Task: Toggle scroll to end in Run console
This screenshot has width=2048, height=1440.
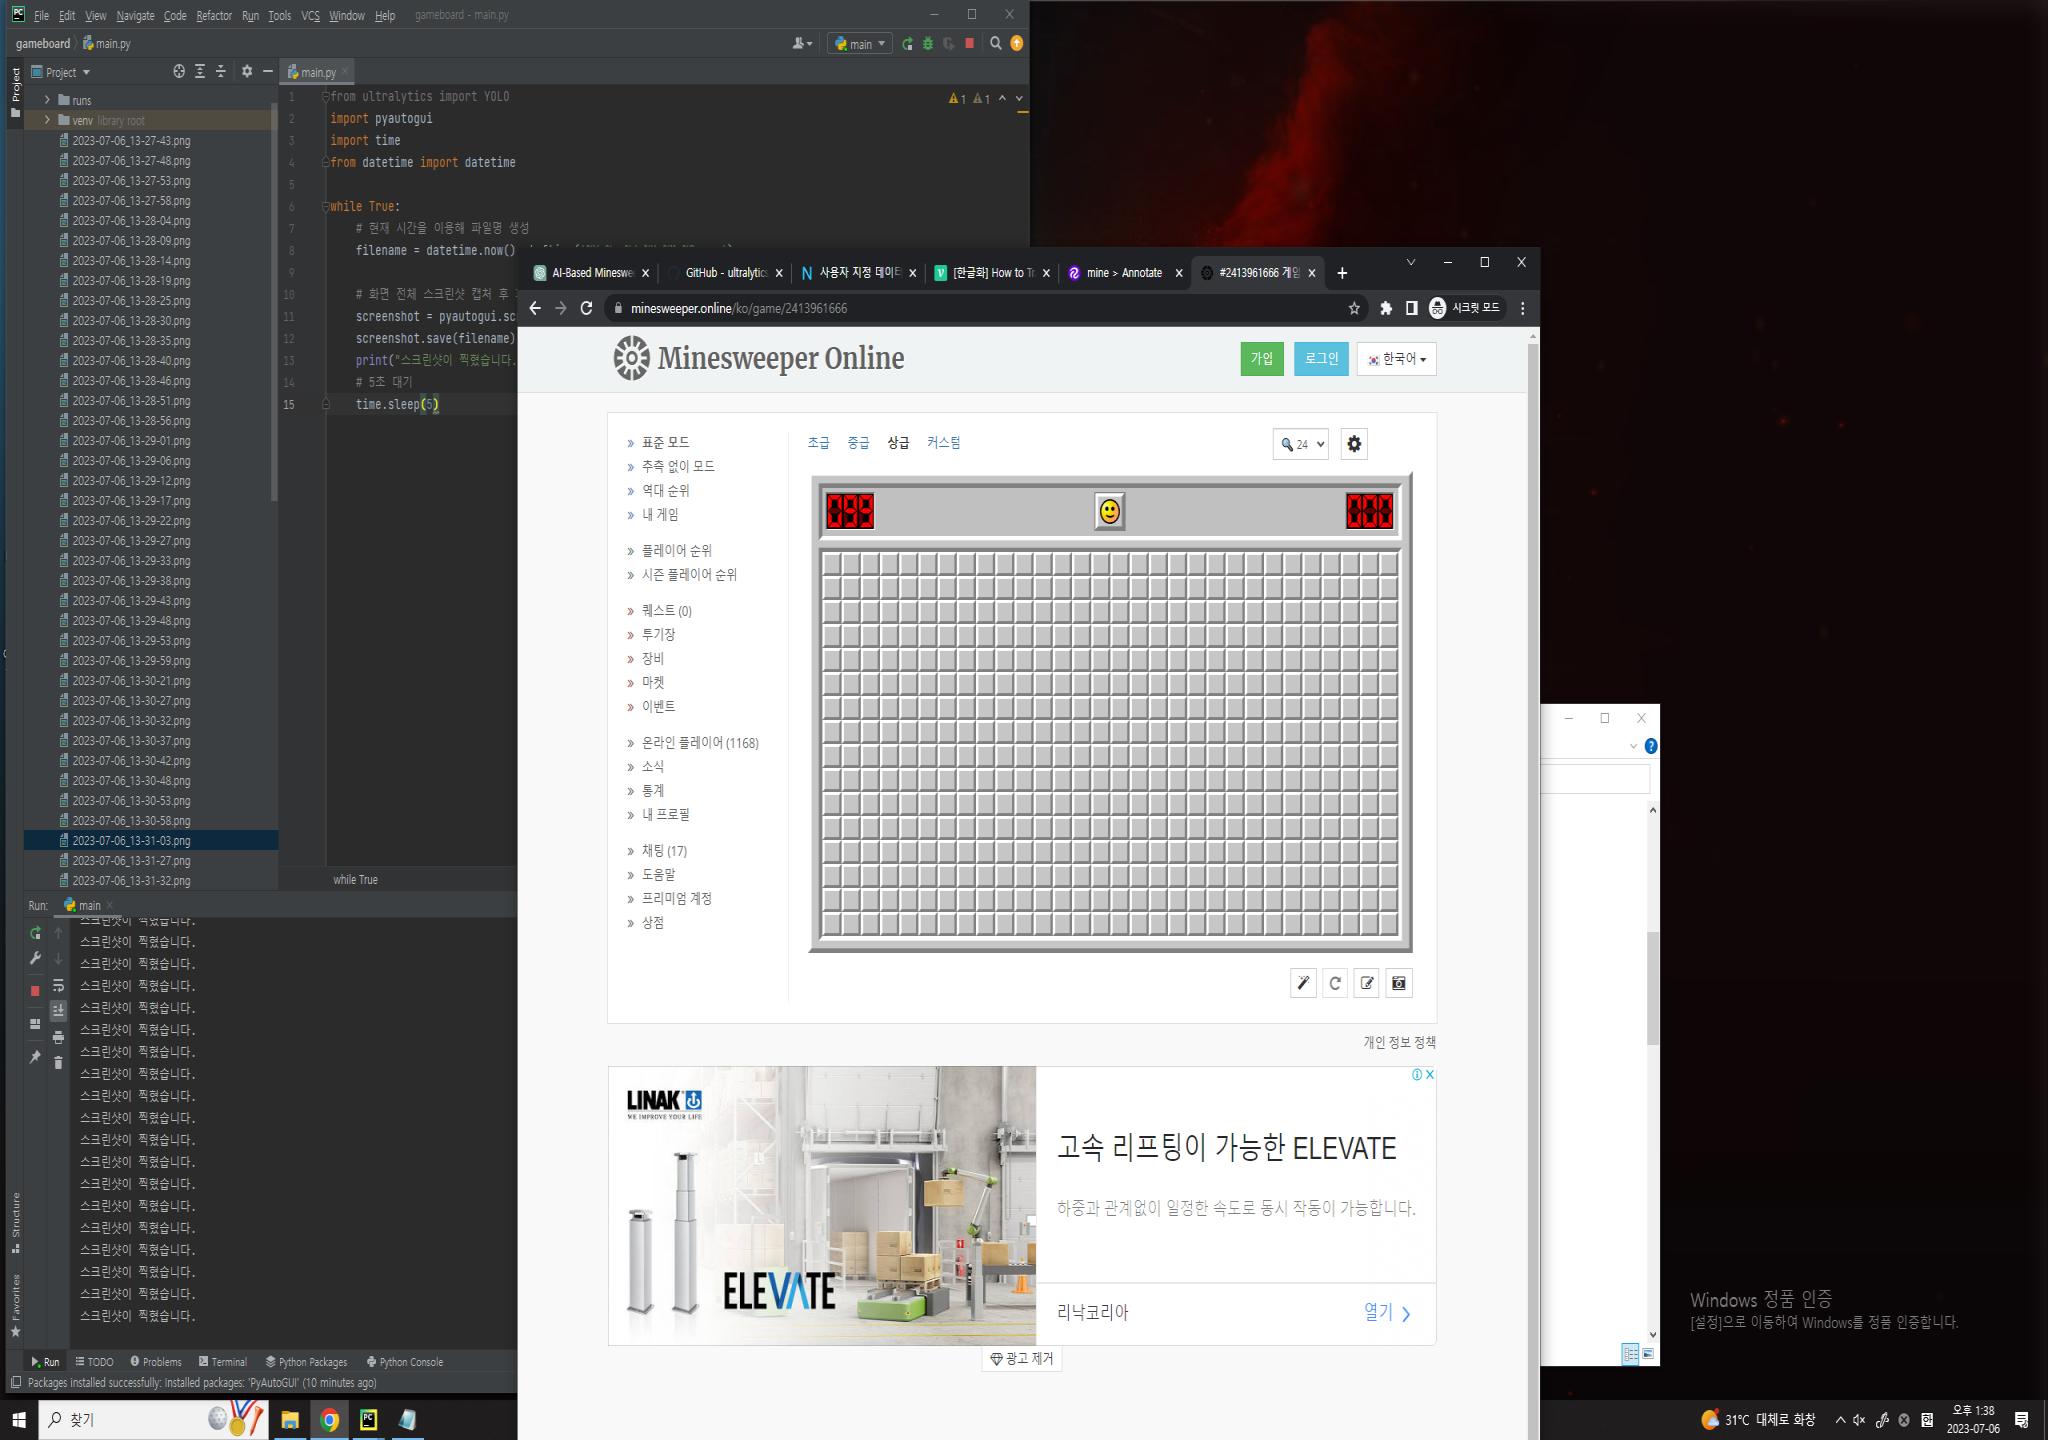Action: click(58, 1010)
